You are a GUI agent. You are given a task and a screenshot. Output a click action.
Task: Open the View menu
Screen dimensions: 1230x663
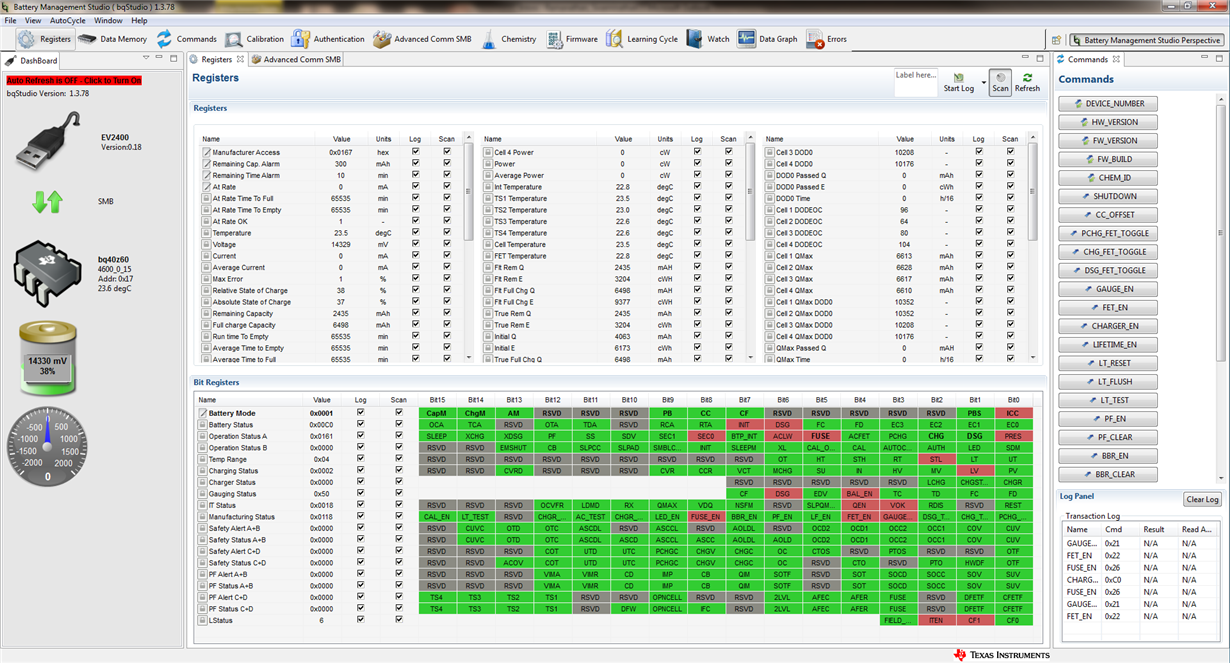point(33,20)
